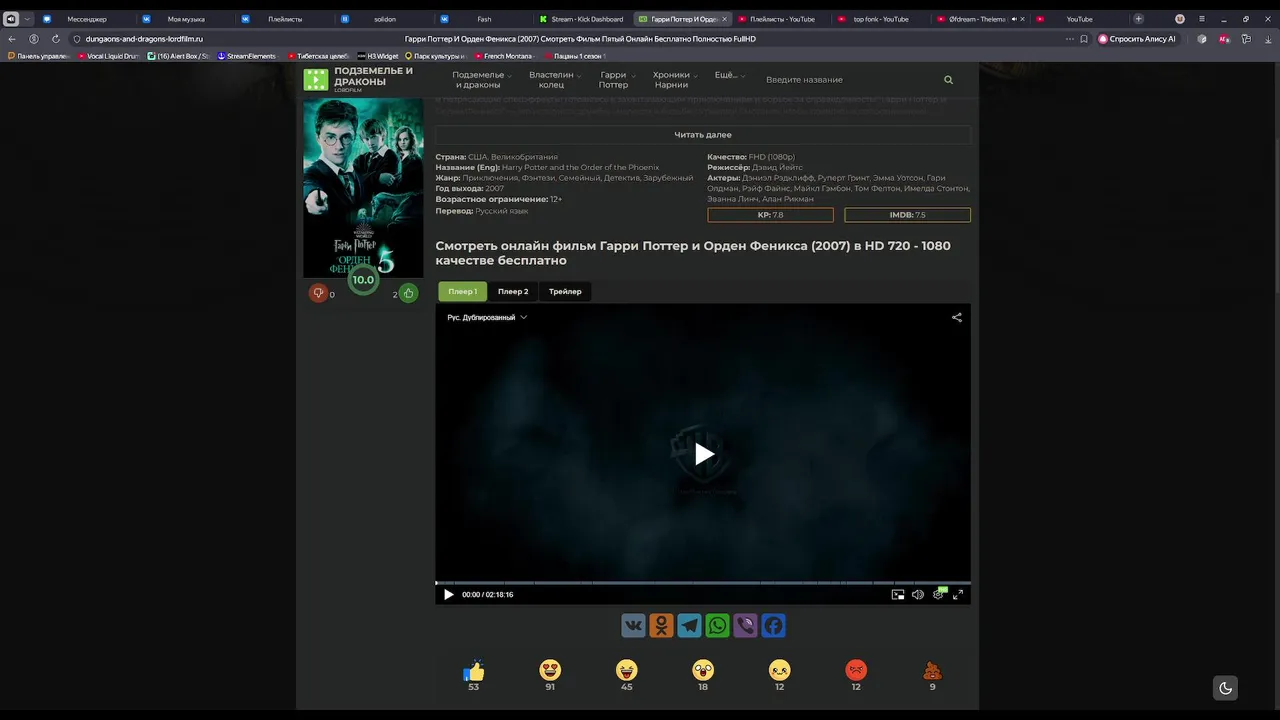Share the movie via Viber icon

click(745, 626)
